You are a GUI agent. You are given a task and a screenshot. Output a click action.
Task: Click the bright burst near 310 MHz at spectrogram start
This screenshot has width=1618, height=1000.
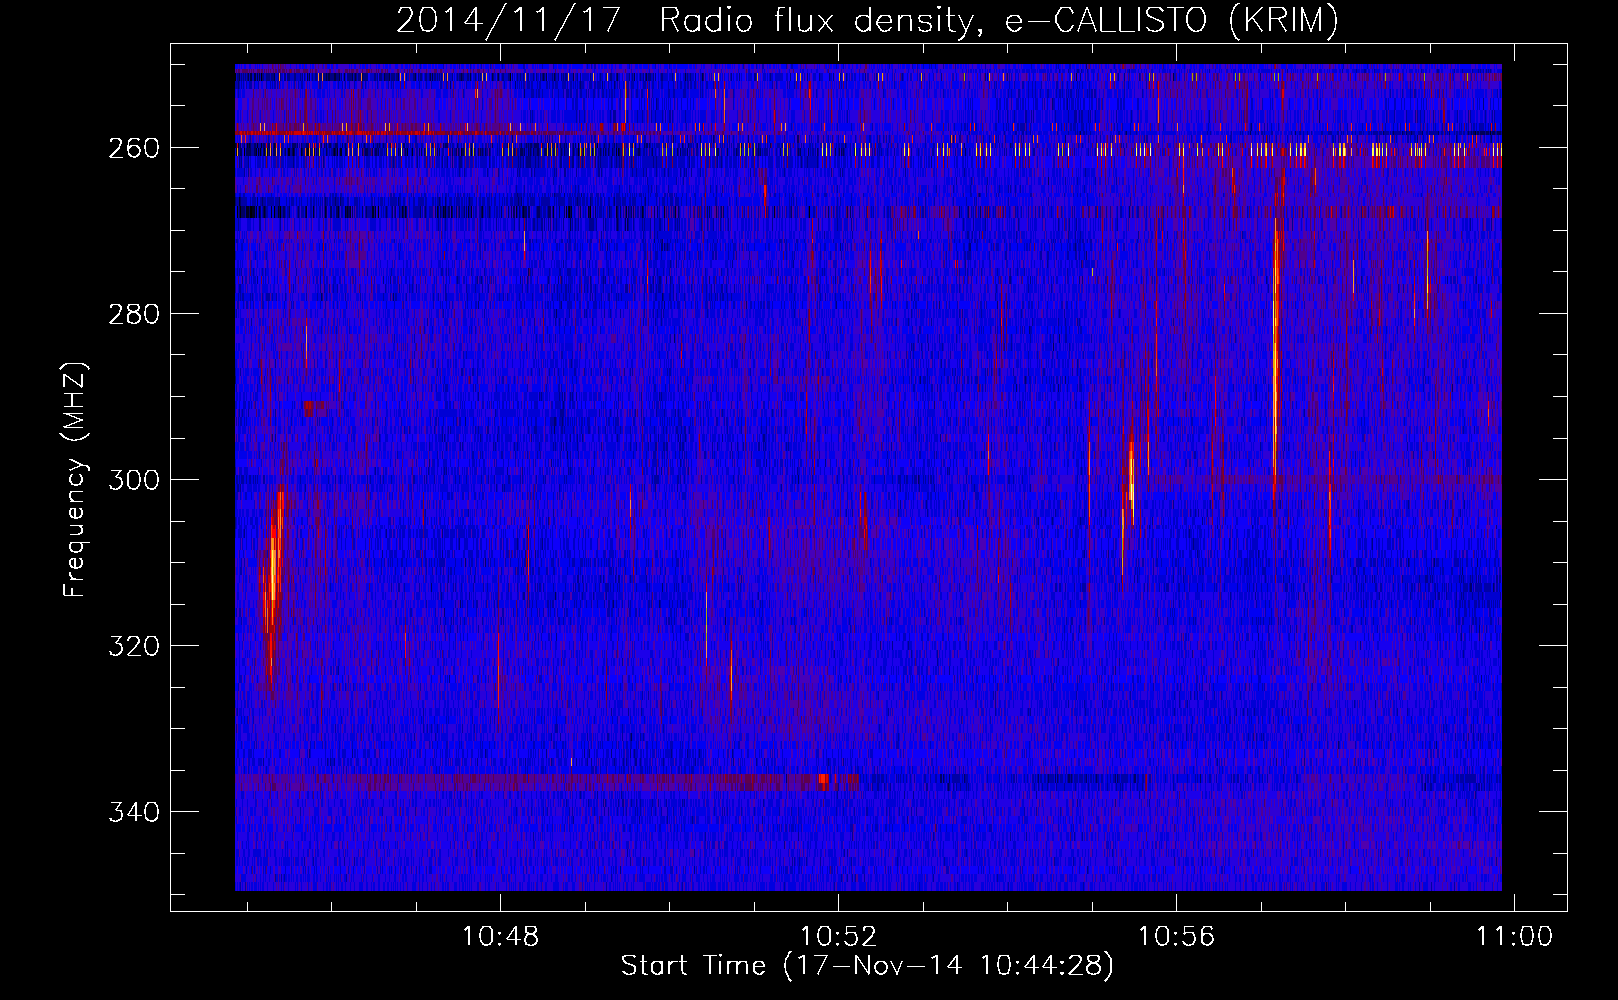(x=273, y=570)
